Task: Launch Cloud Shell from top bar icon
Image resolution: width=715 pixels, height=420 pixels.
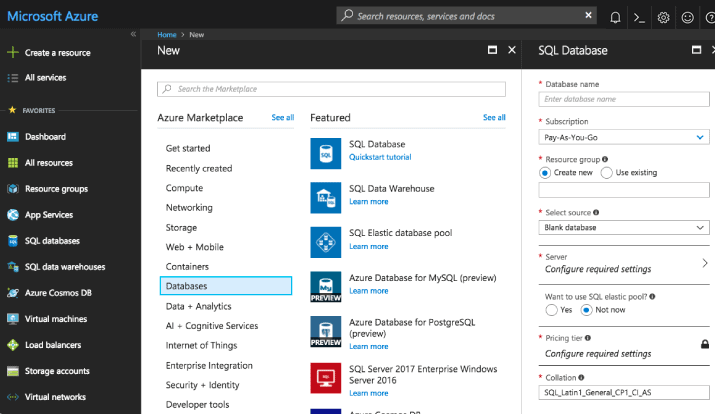Action: tap(639, 17)
